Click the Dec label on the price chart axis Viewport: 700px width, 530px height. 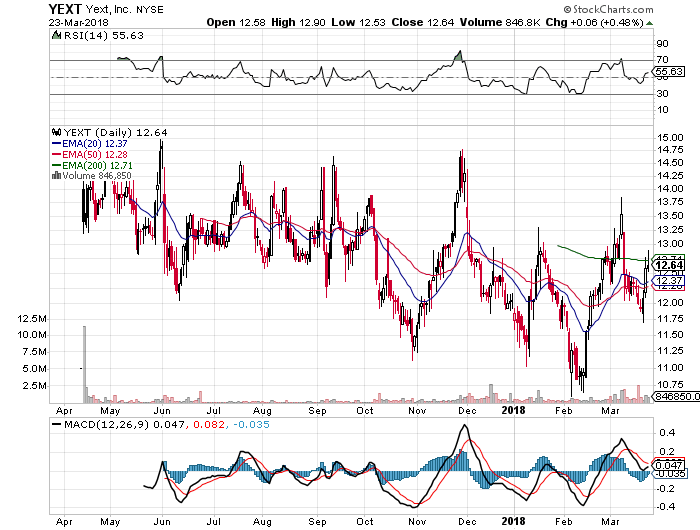tap(467, 410)
